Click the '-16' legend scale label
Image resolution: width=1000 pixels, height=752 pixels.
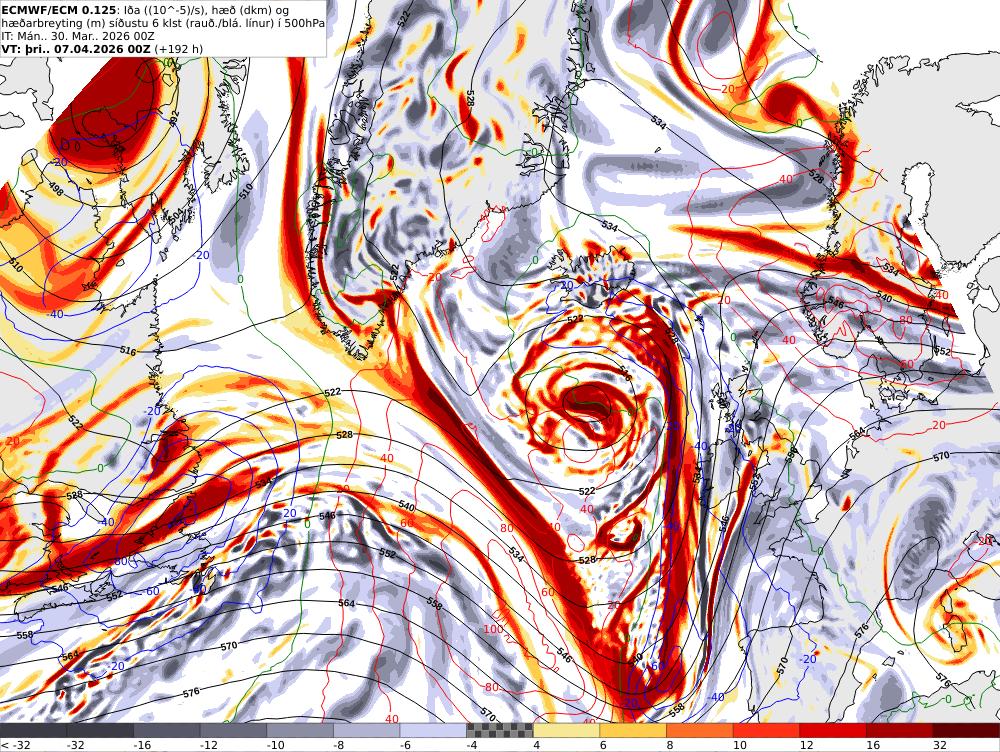[142, 745]
